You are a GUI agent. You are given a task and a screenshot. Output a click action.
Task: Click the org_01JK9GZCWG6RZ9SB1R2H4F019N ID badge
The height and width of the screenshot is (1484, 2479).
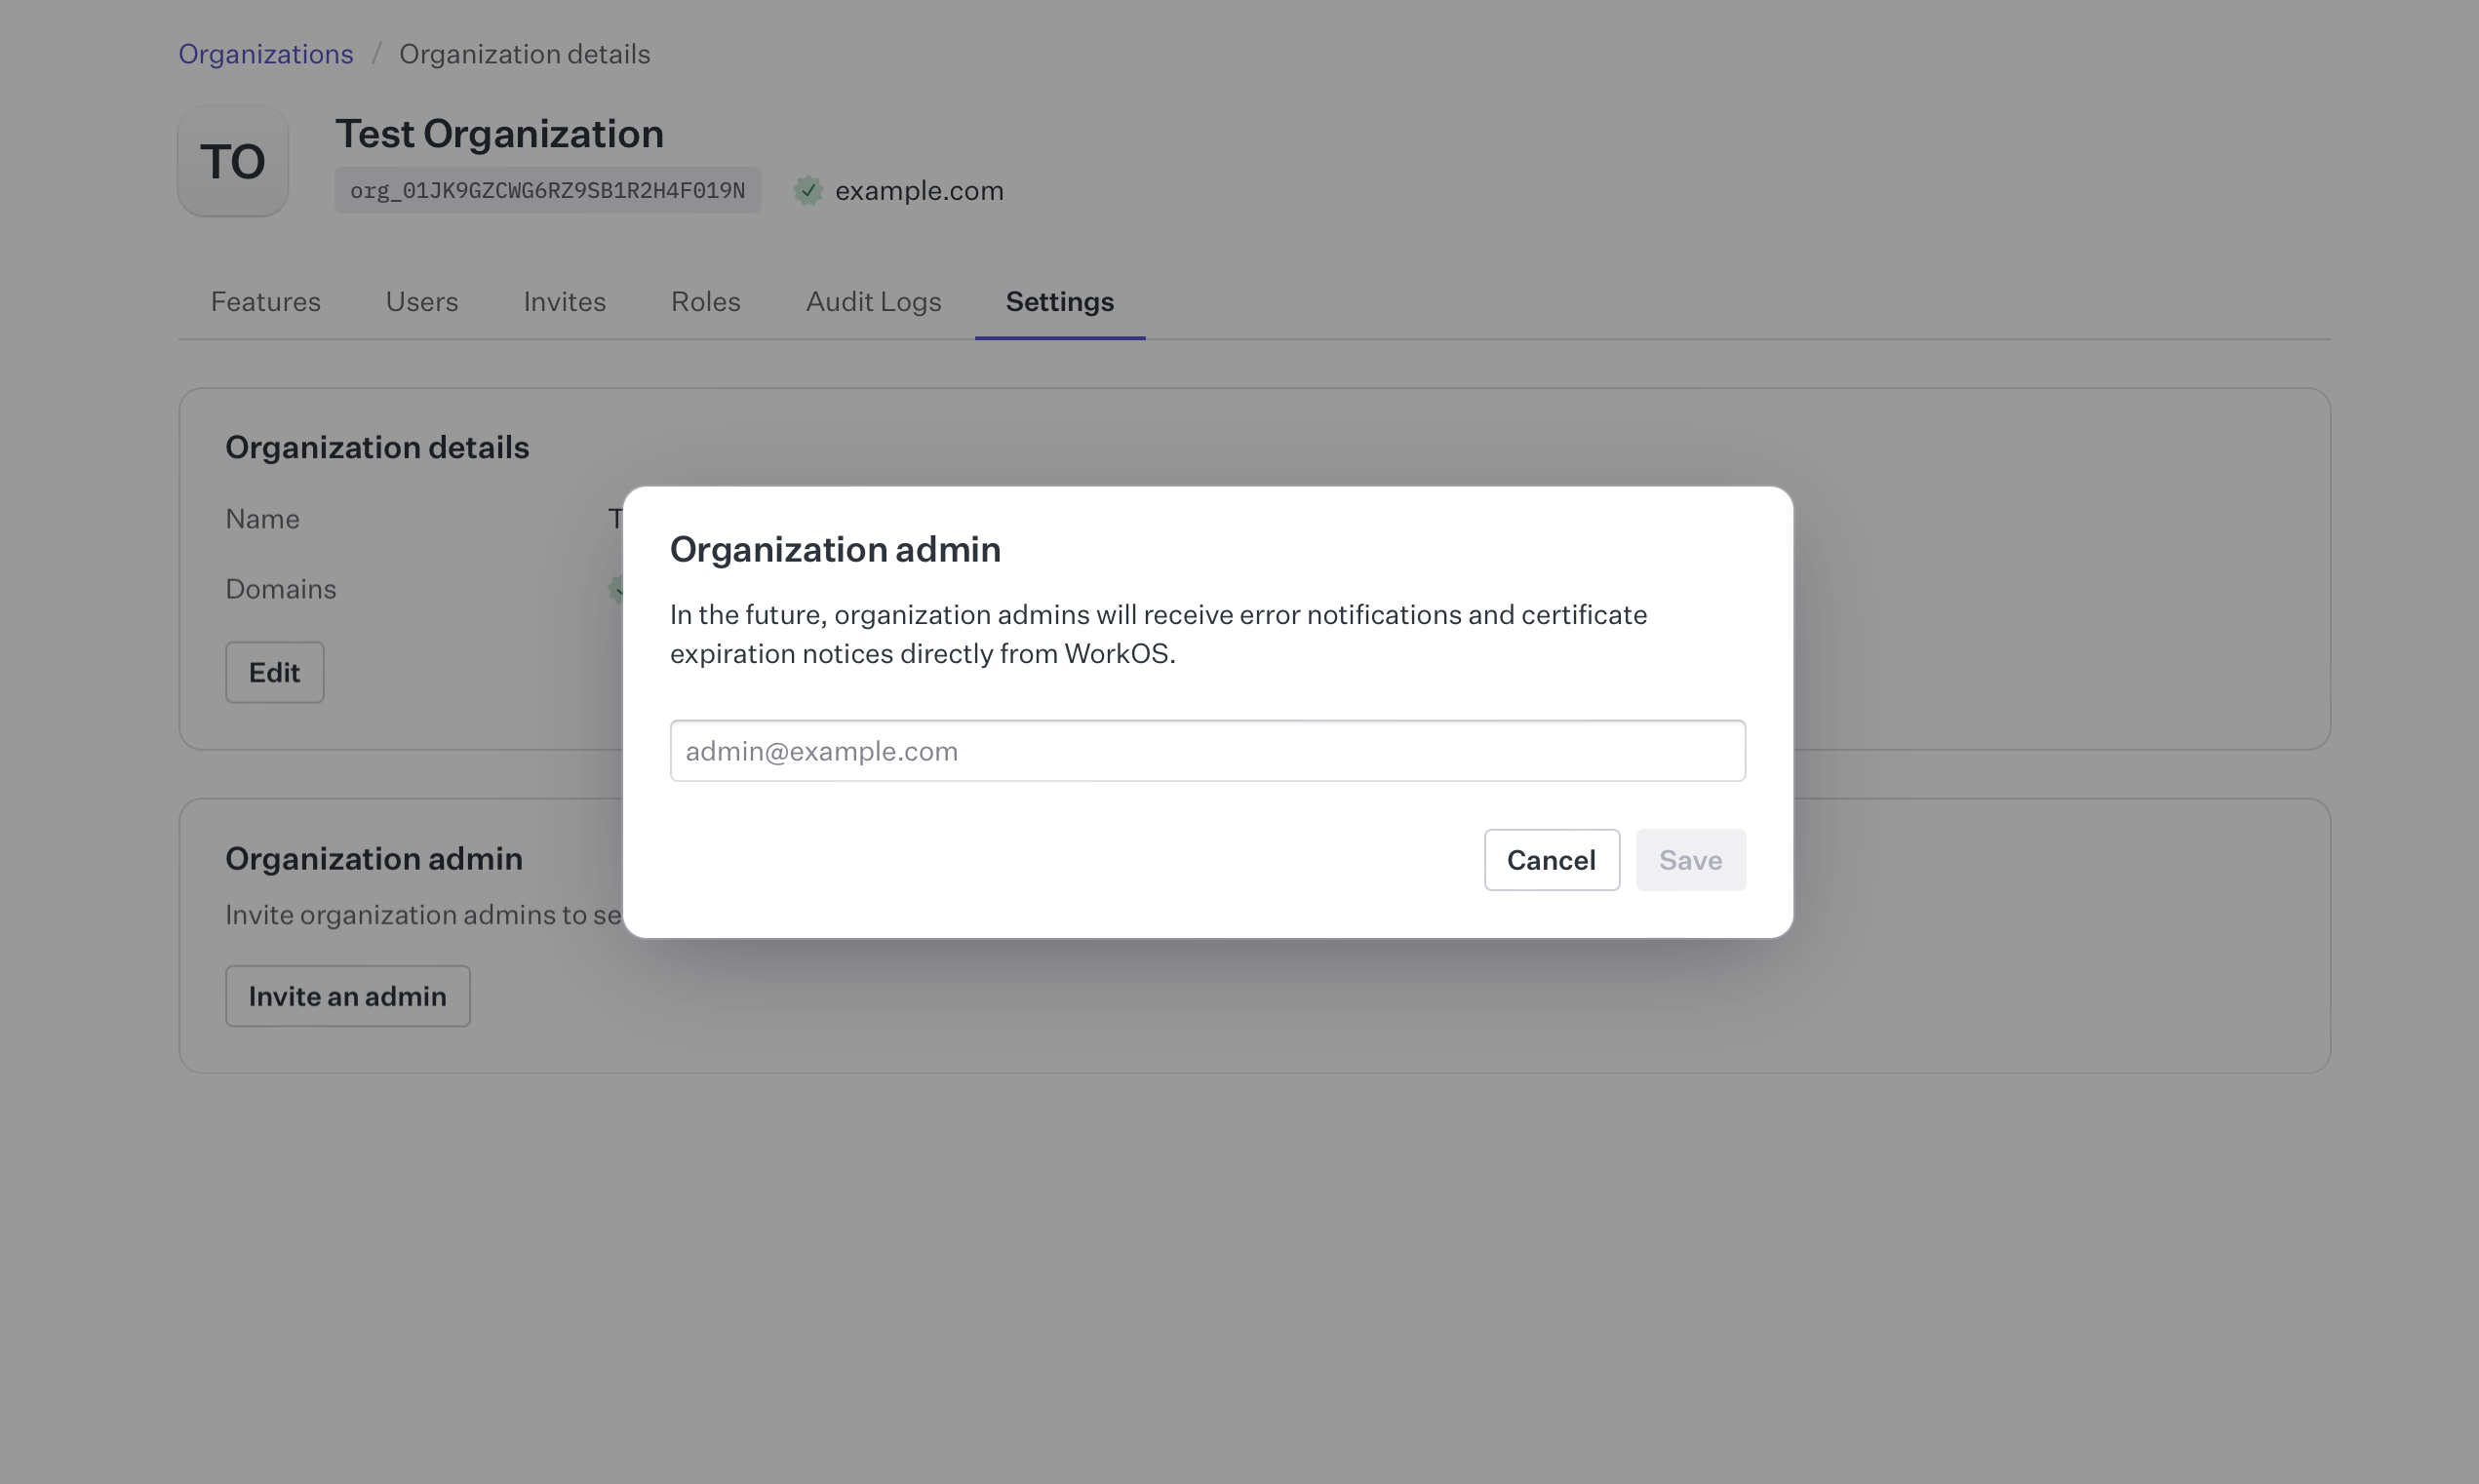coord(547,190)
